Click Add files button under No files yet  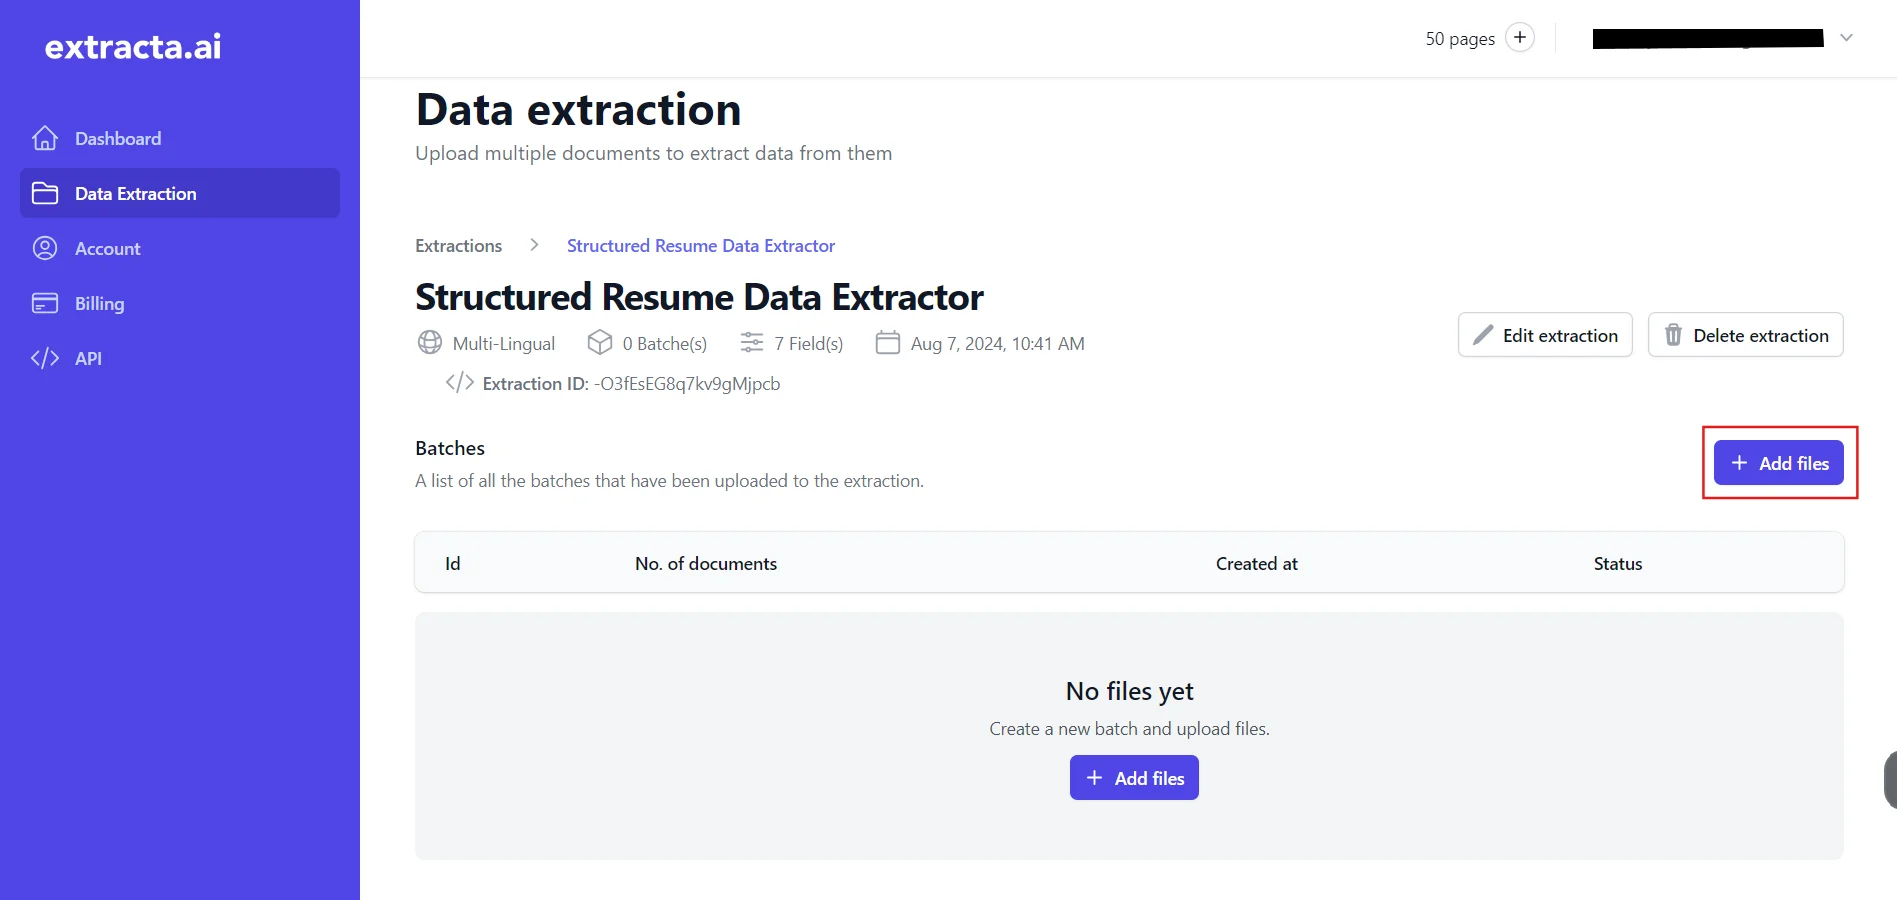point(1134,778)
